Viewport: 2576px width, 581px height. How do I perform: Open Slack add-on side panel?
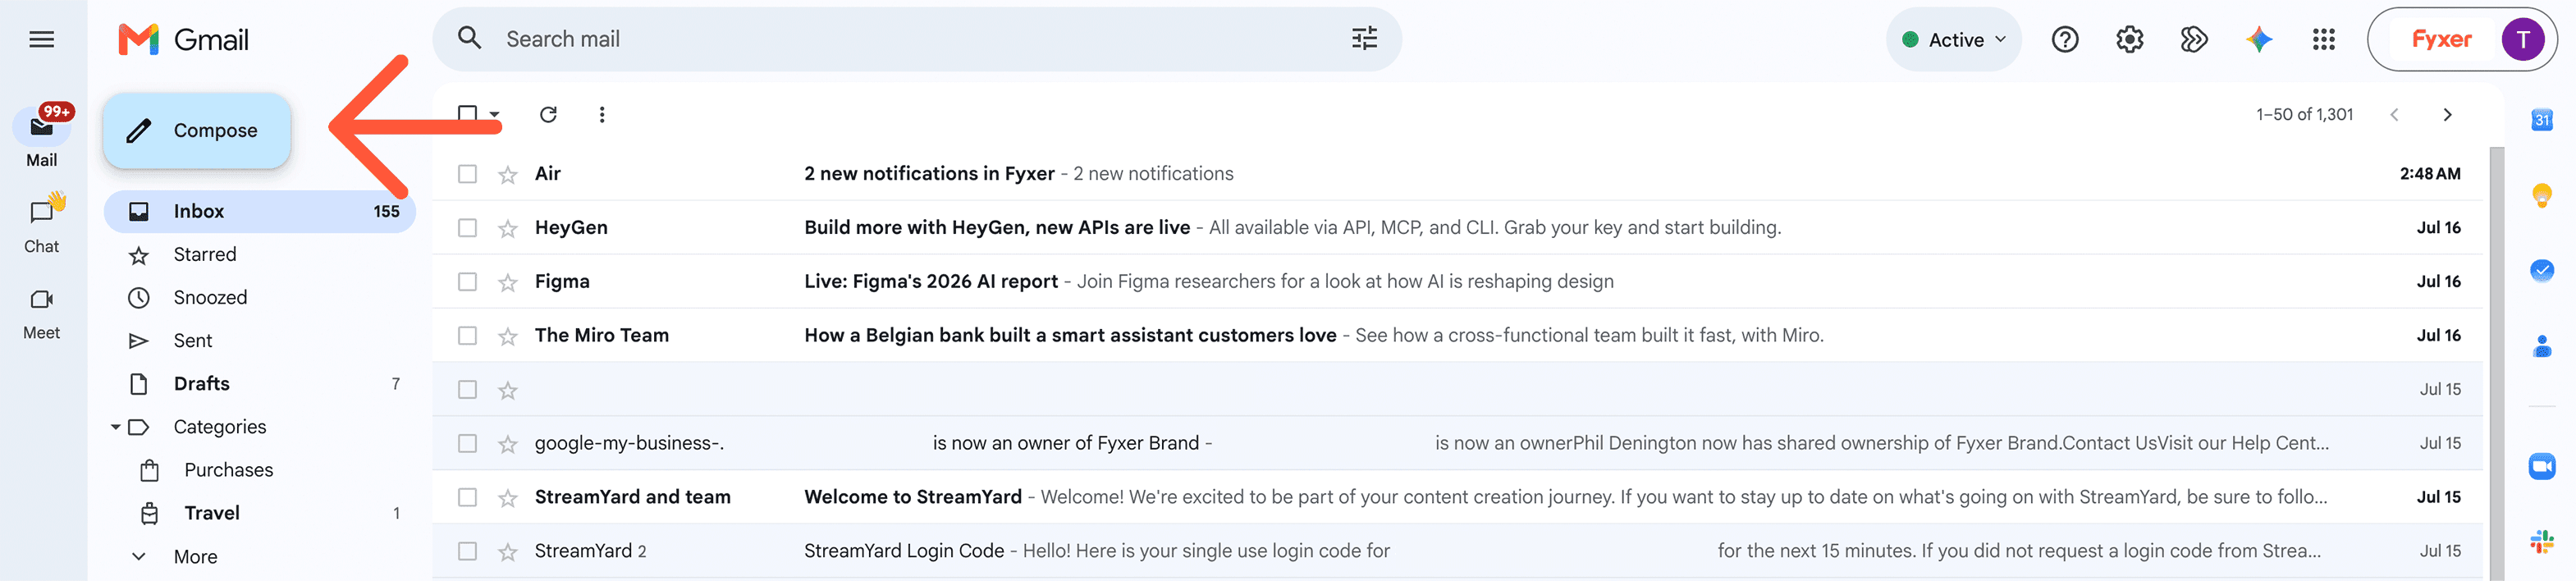2542,541
